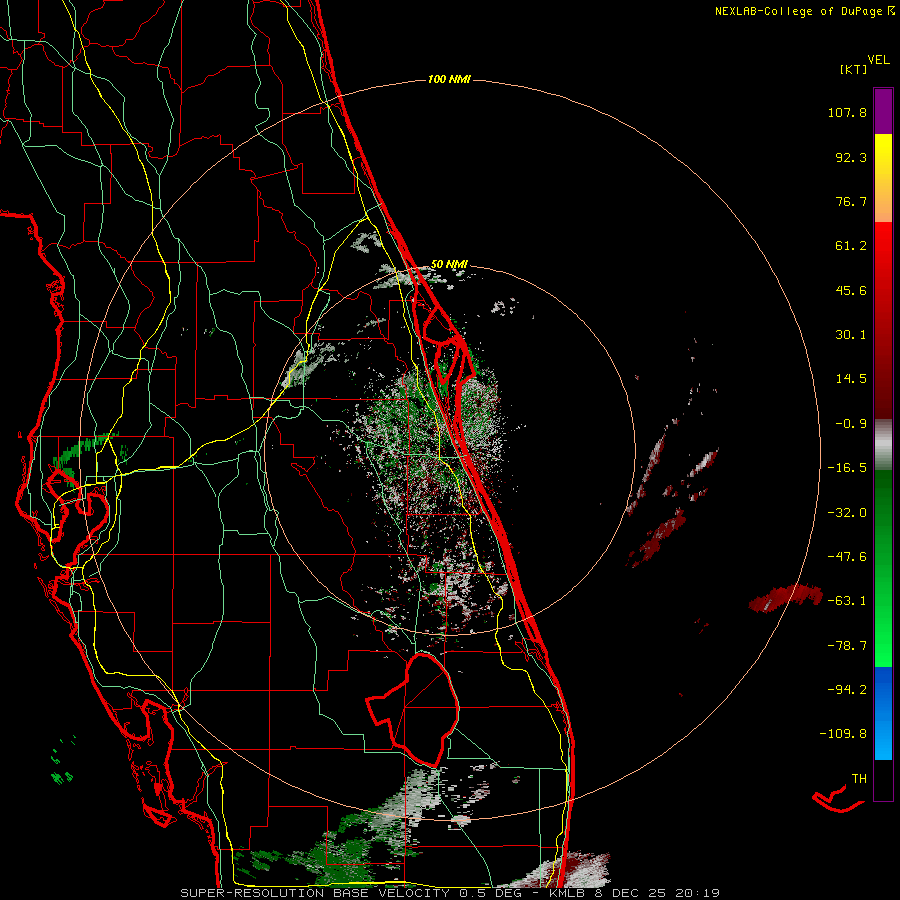The width and height of the screenshot is (900, 900).
Task: Select the -63.1 legend value
Action: coord(847,601)
